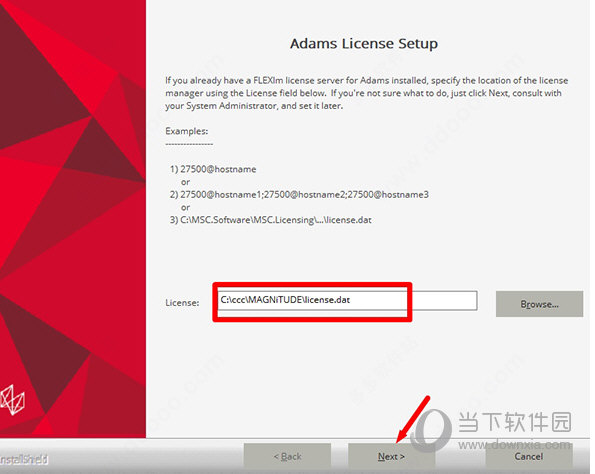595x474 pixels.
Task: Click the 'License:' field label
Action: click(x=182, y=303)
